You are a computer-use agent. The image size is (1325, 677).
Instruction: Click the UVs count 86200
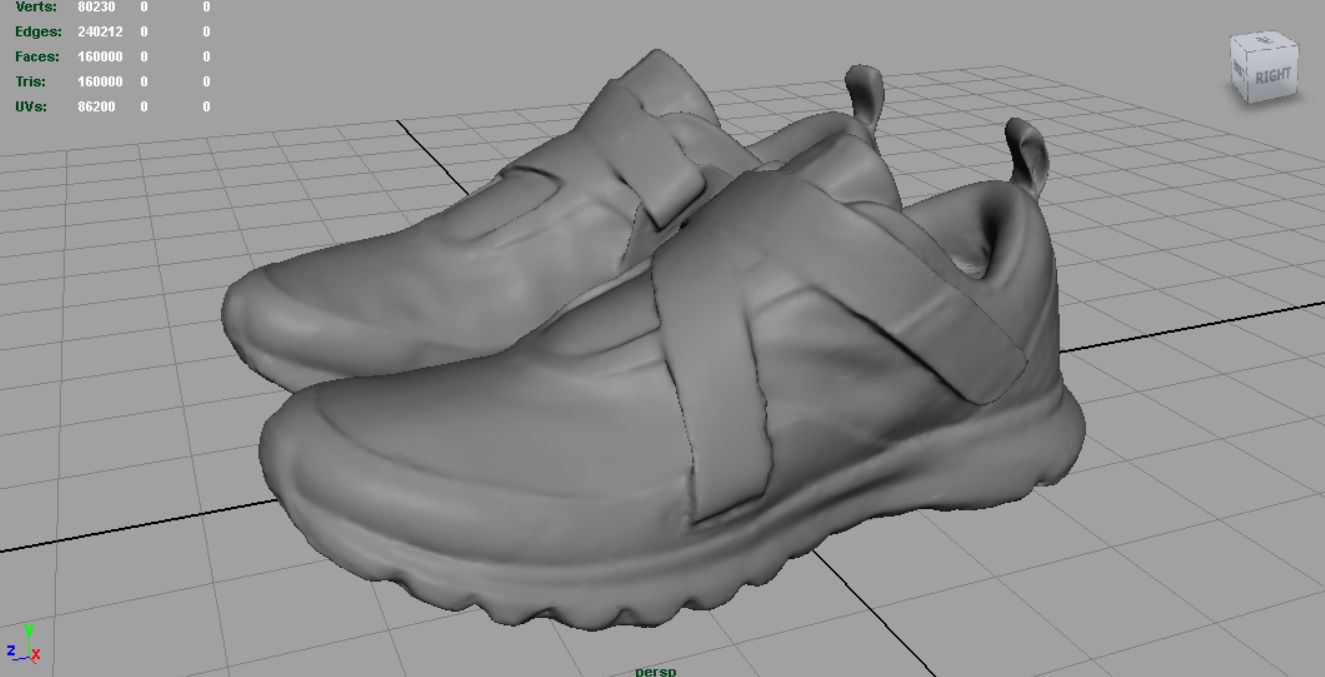[97, 106]
